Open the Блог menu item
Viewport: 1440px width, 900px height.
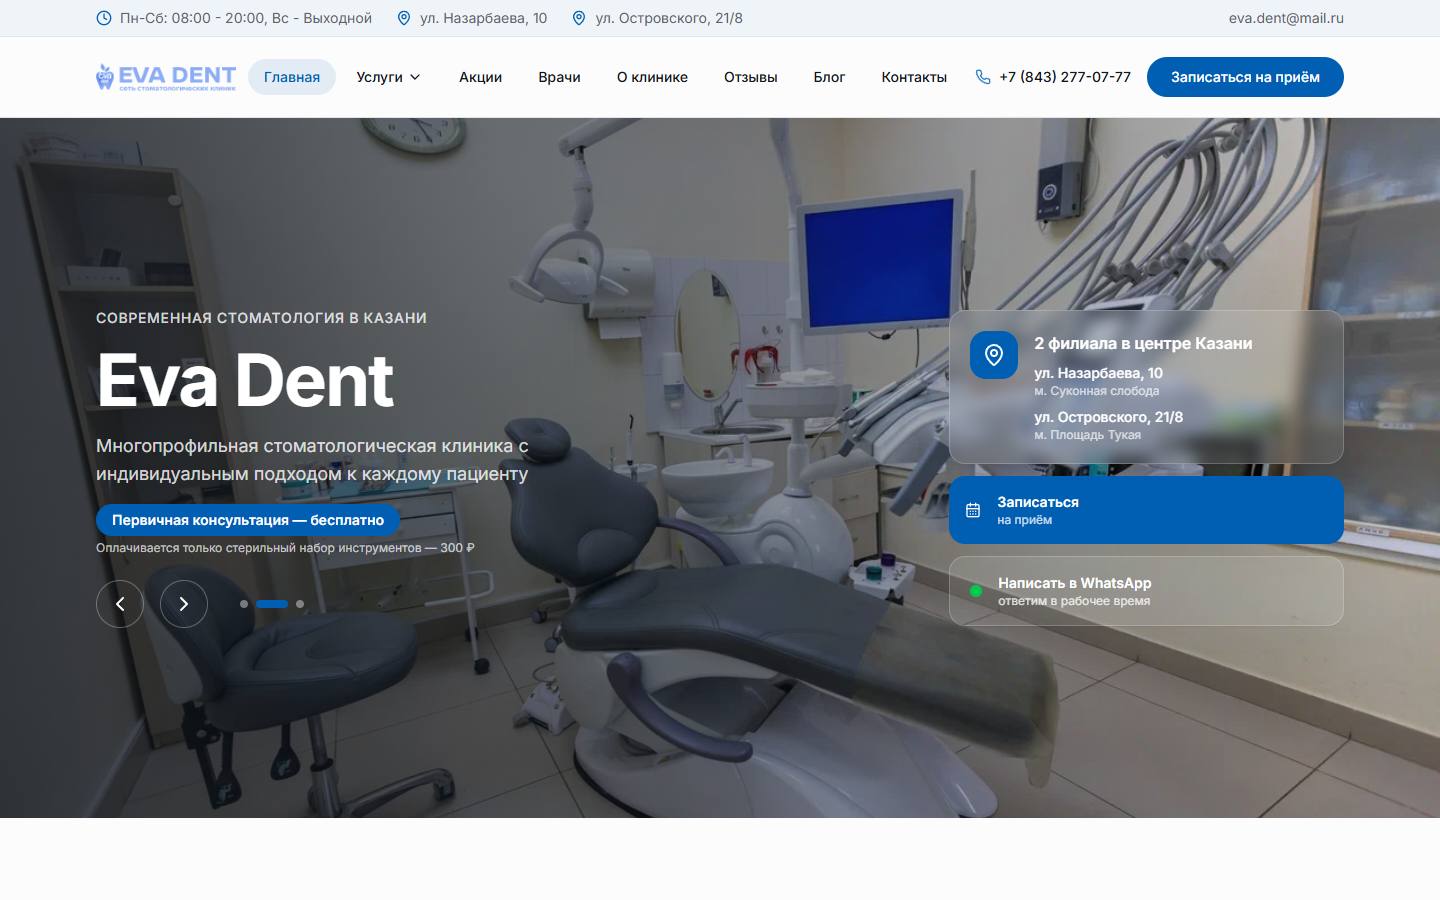[829, 77]
